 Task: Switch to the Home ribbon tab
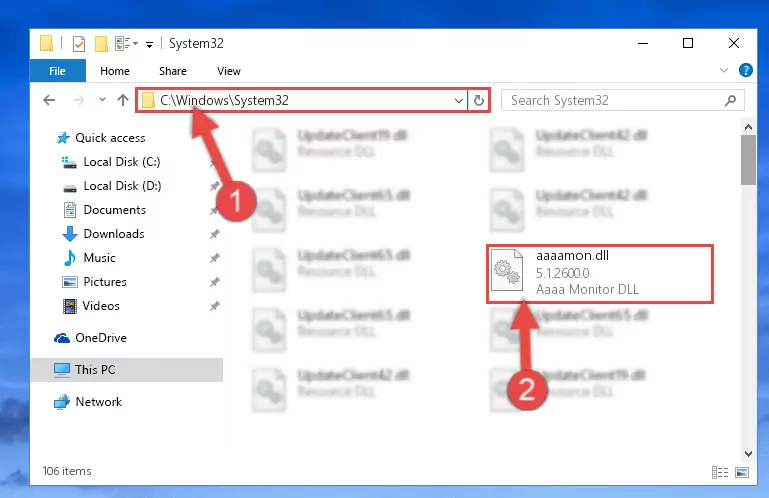(x=115, y=71)
